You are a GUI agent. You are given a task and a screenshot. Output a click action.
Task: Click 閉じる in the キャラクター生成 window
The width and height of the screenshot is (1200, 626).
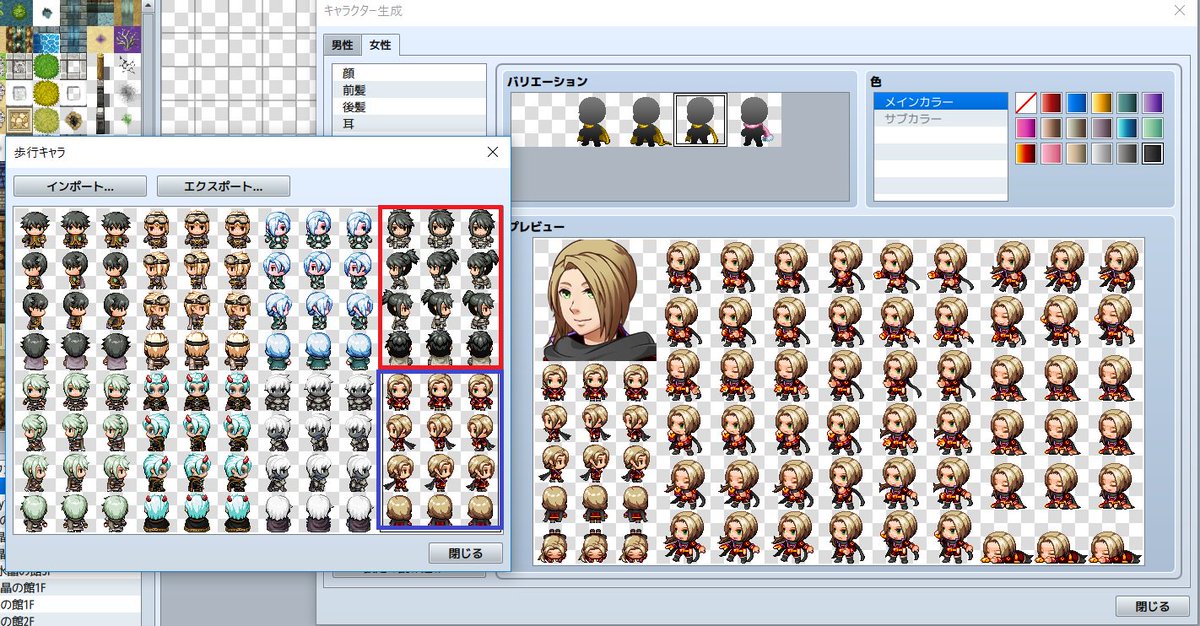1152,606
